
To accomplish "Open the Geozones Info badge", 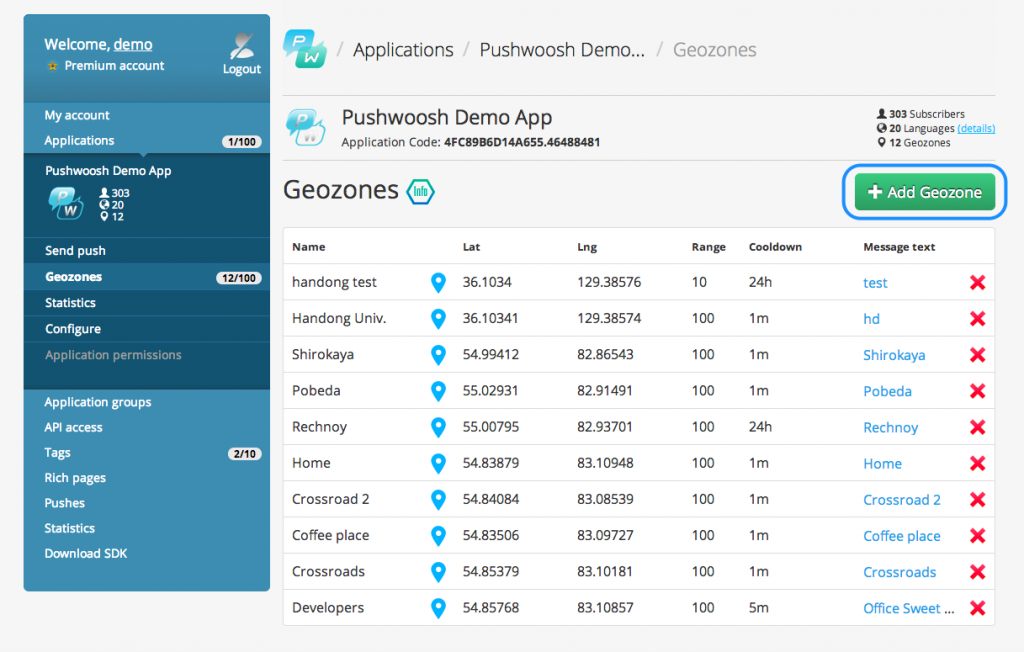I will pyautogui.click(x=420, y=191).
